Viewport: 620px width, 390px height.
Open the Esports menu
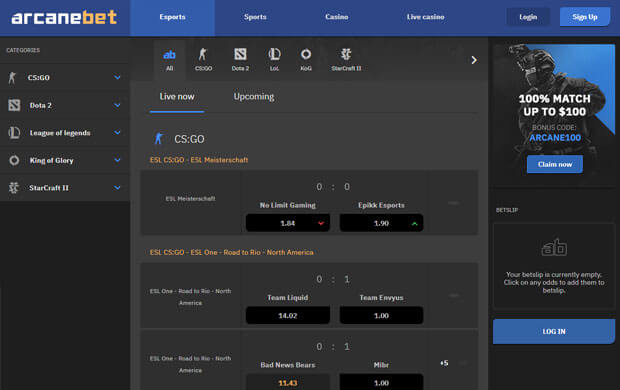tap(172, 18)
